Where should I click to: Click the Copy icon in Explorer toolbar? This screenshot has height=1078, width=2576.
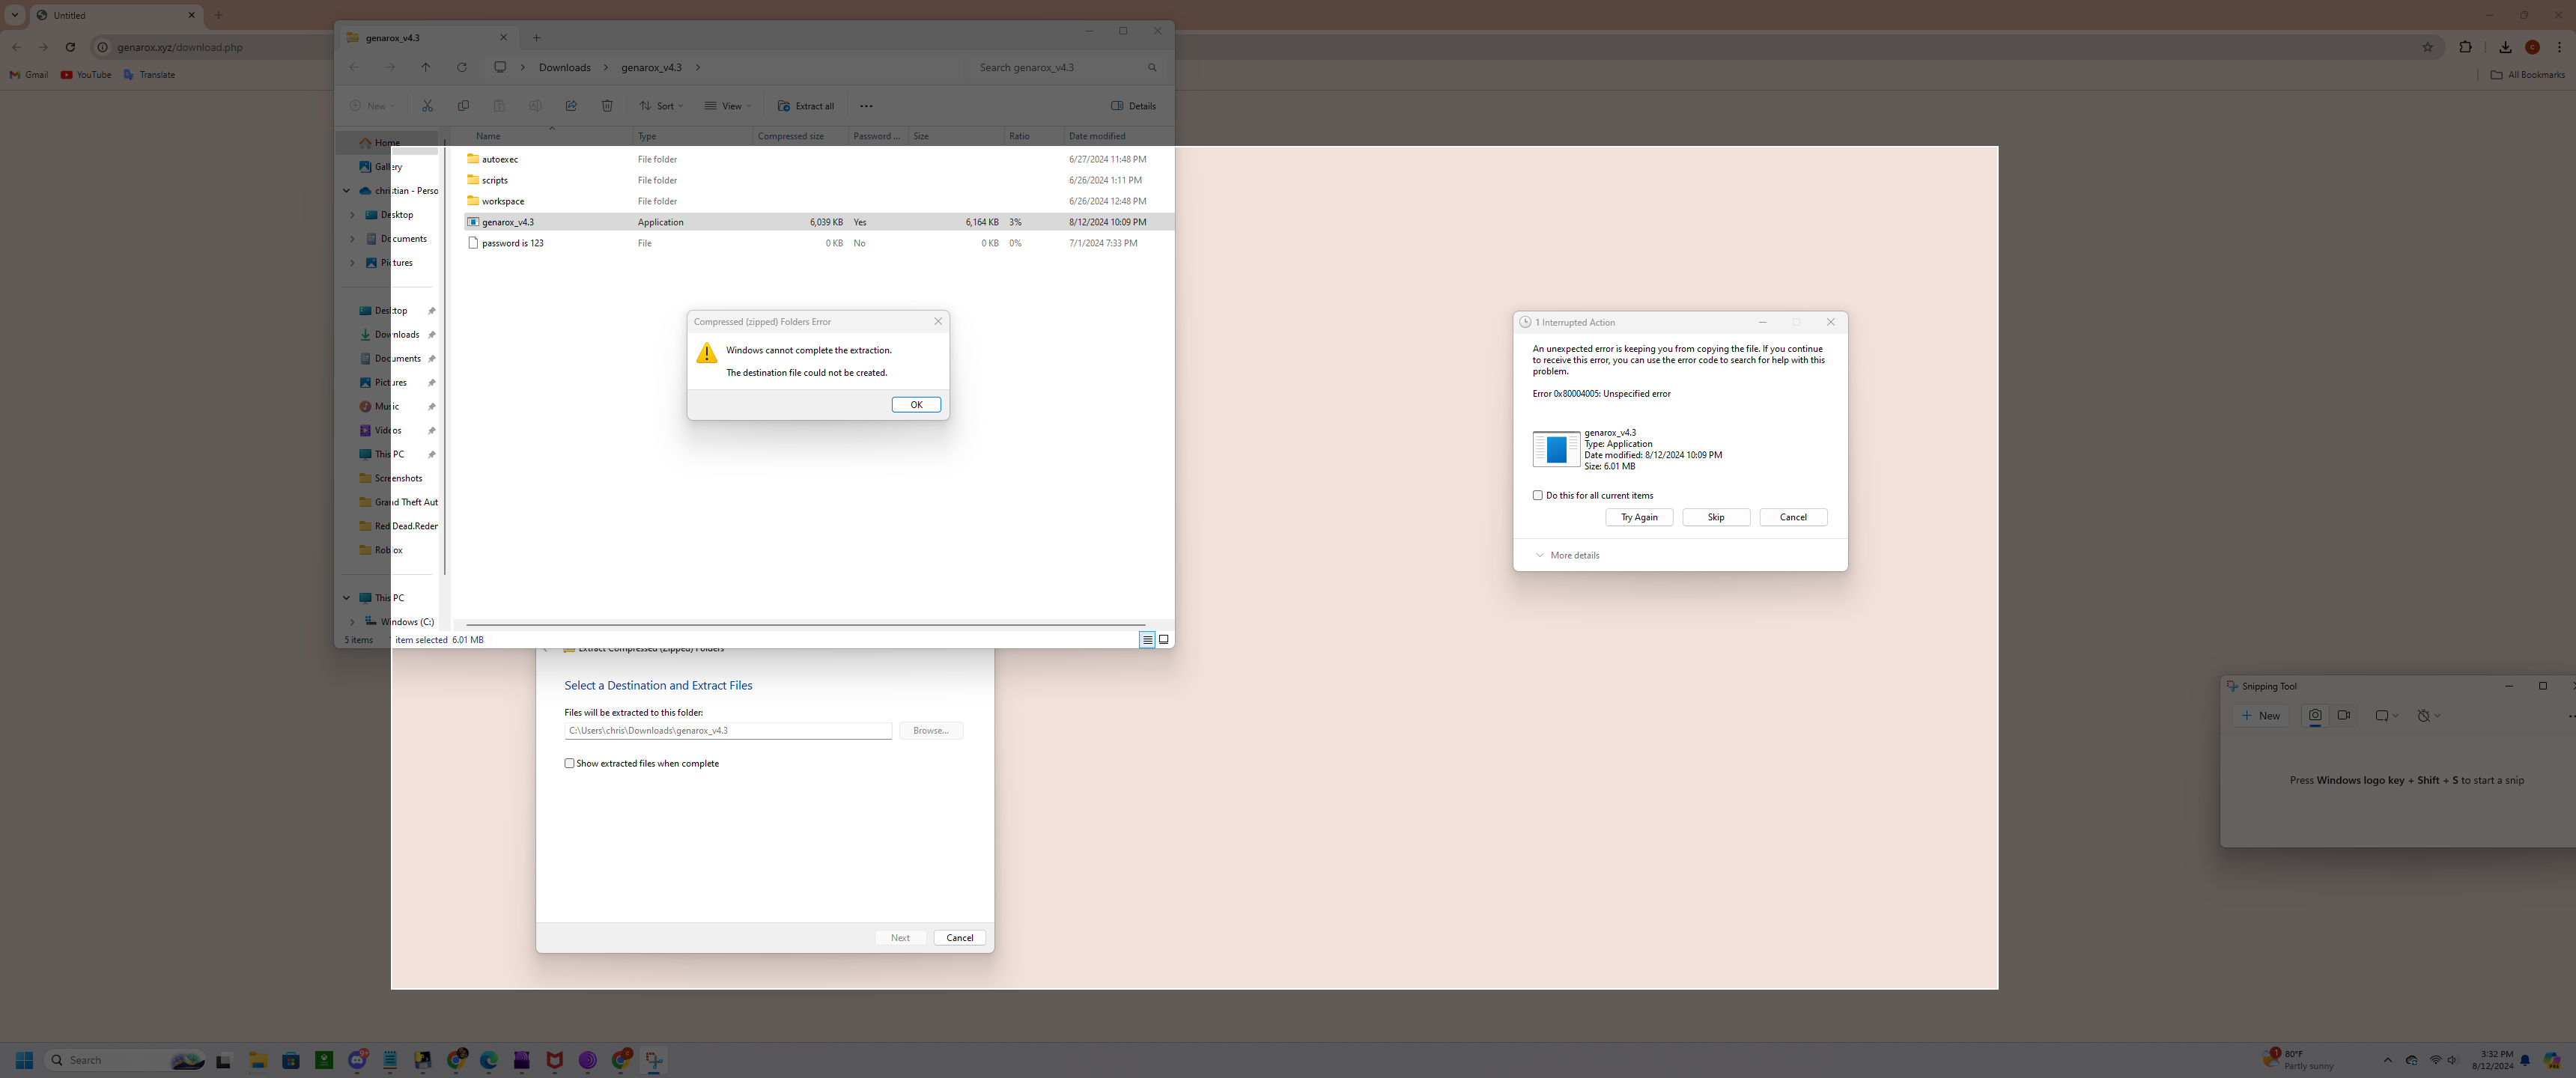[x=463, y=106]
